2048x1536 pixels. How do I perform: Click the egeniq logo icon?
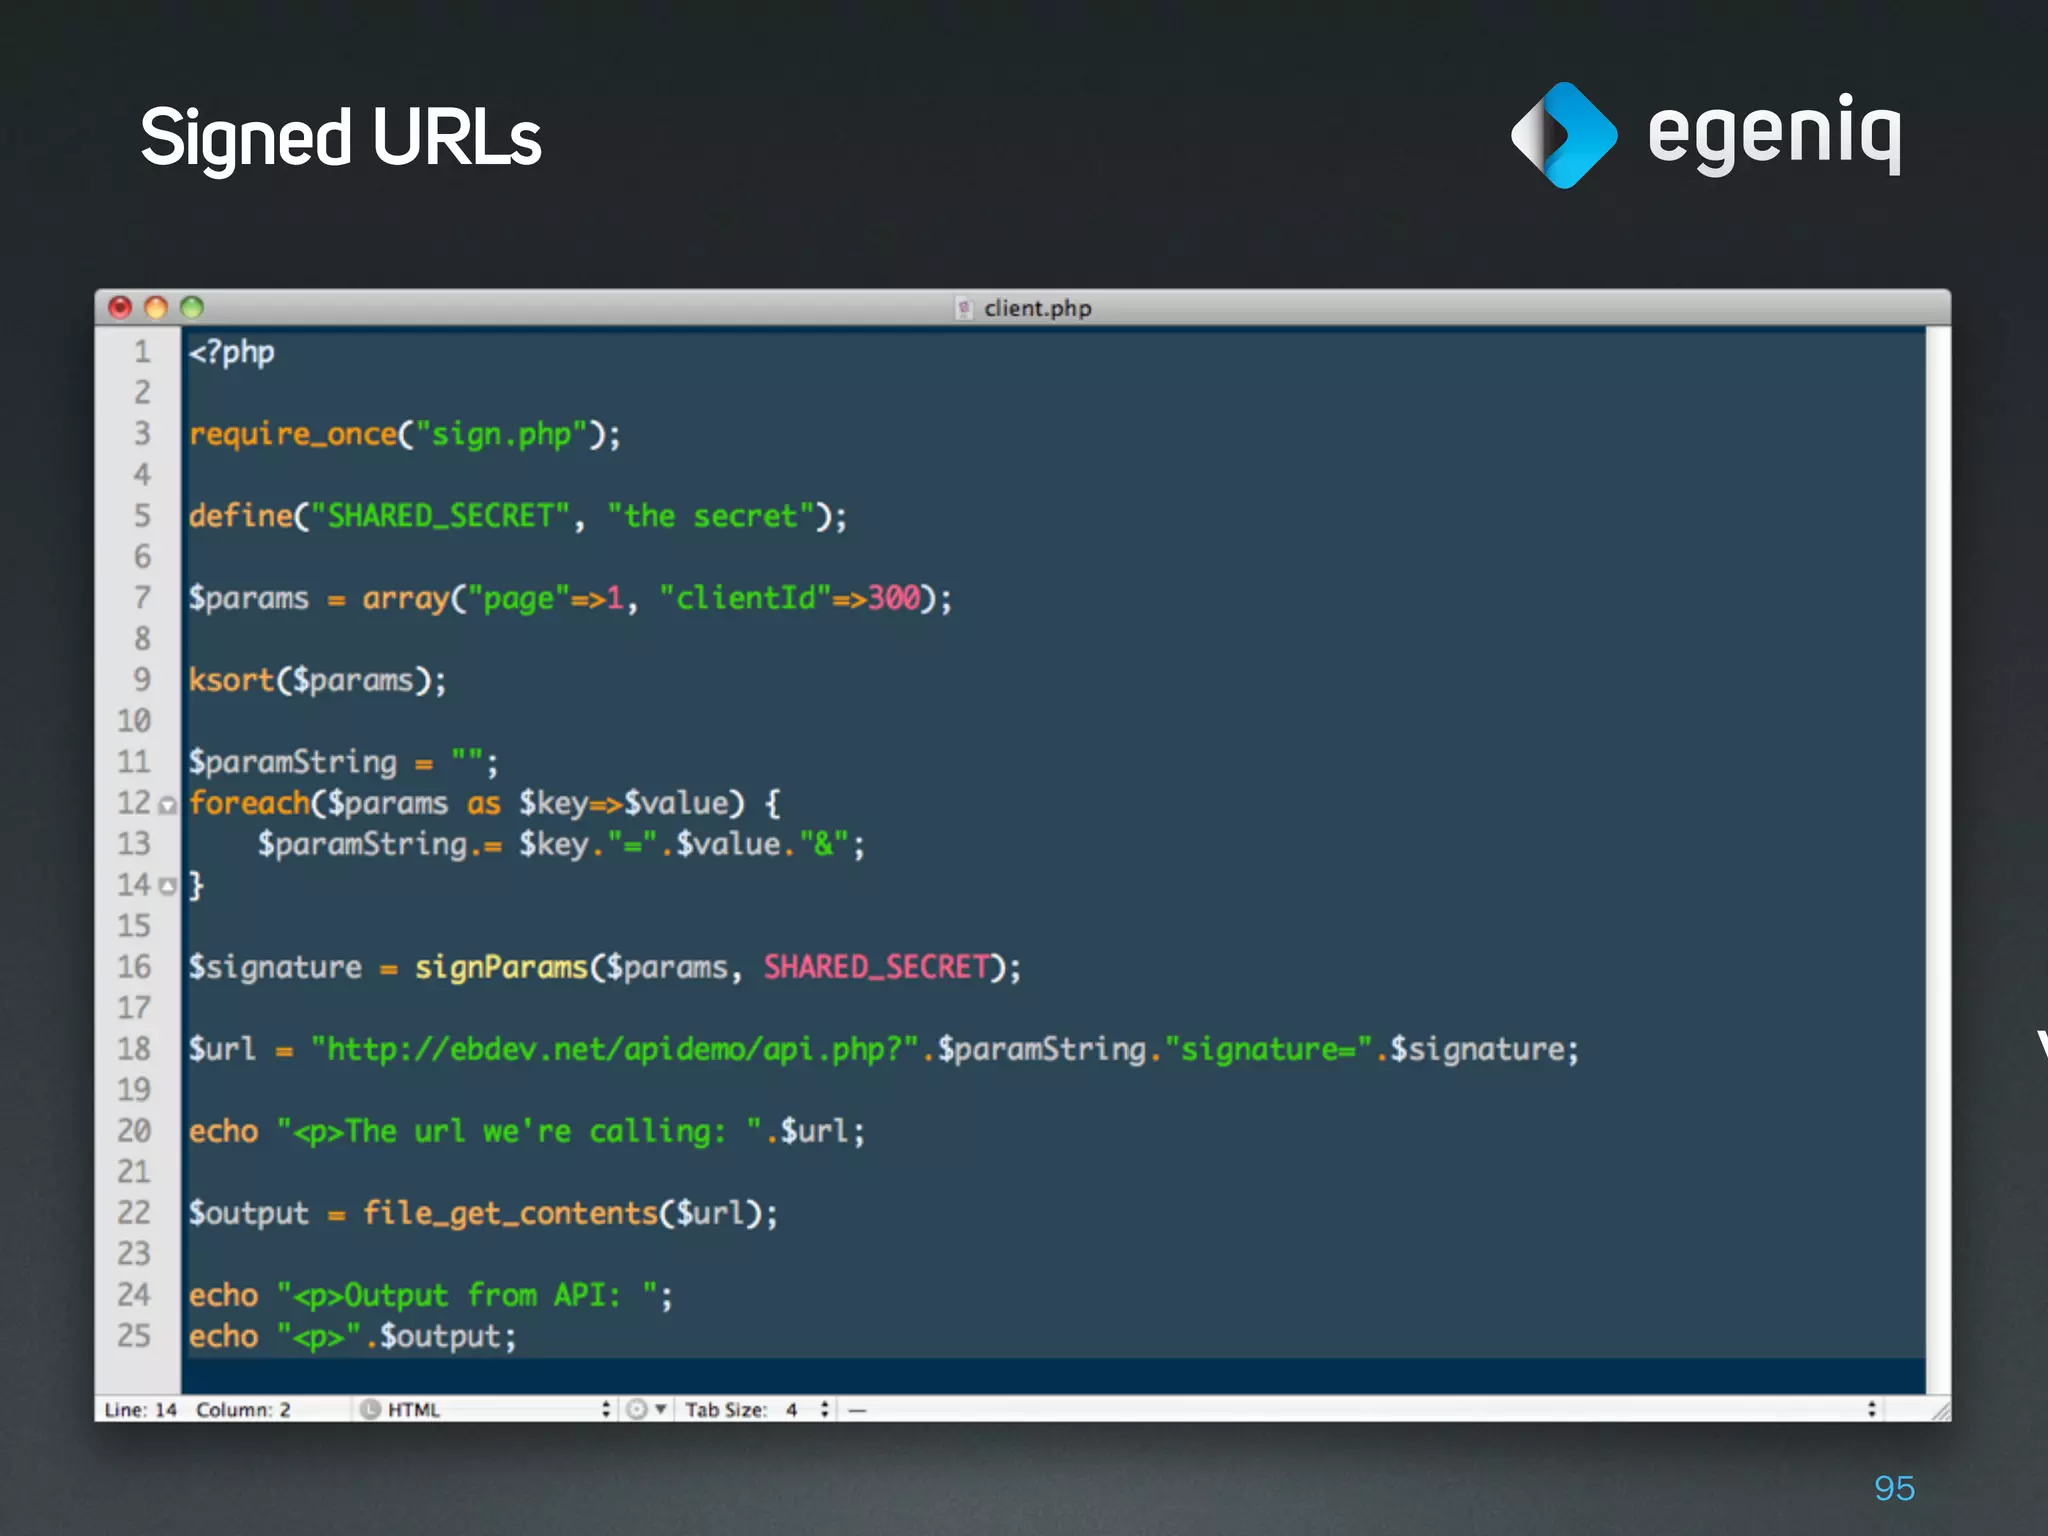pyautogui.click(x=1564, y=135)
